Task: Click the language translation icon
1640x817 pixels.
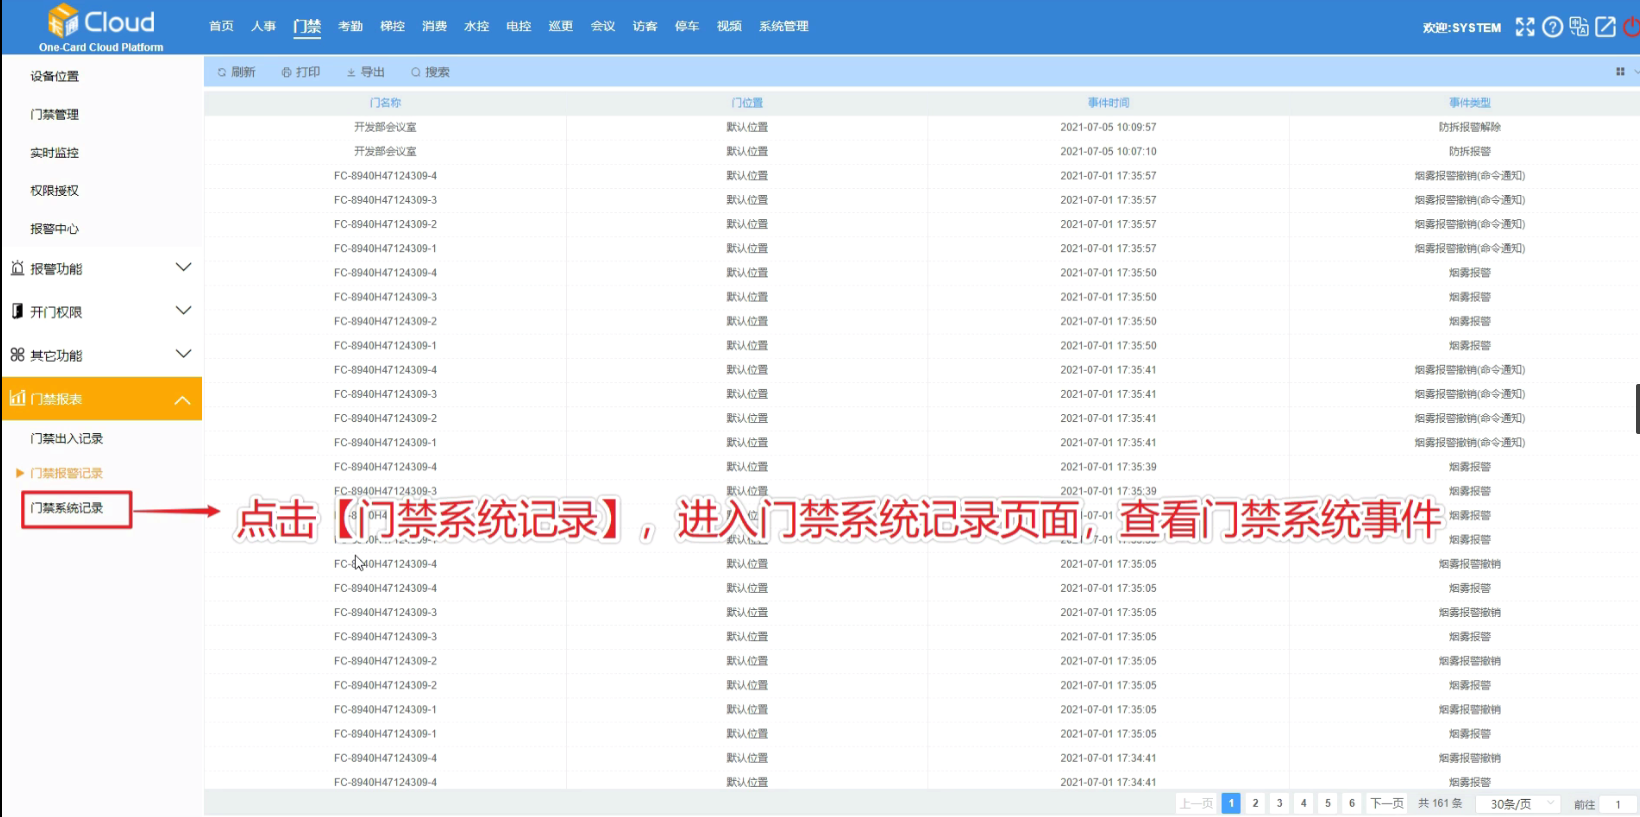Action: point(1579,27)
